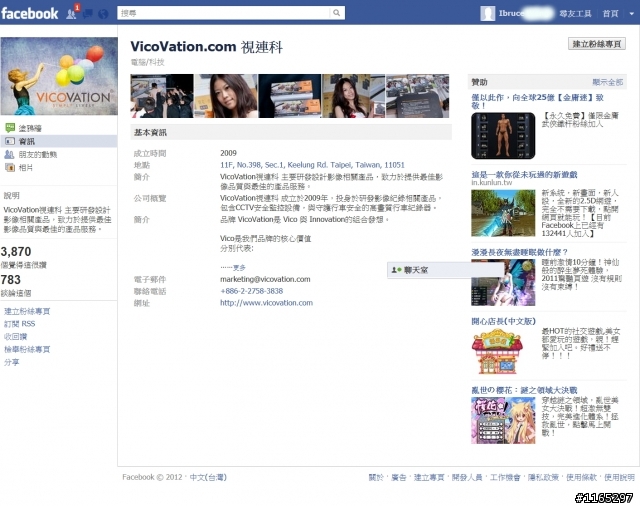Viewport: 640px width, 506px height.
Task: Click the 3,870 likes count
Action: (x=16, y=251)
